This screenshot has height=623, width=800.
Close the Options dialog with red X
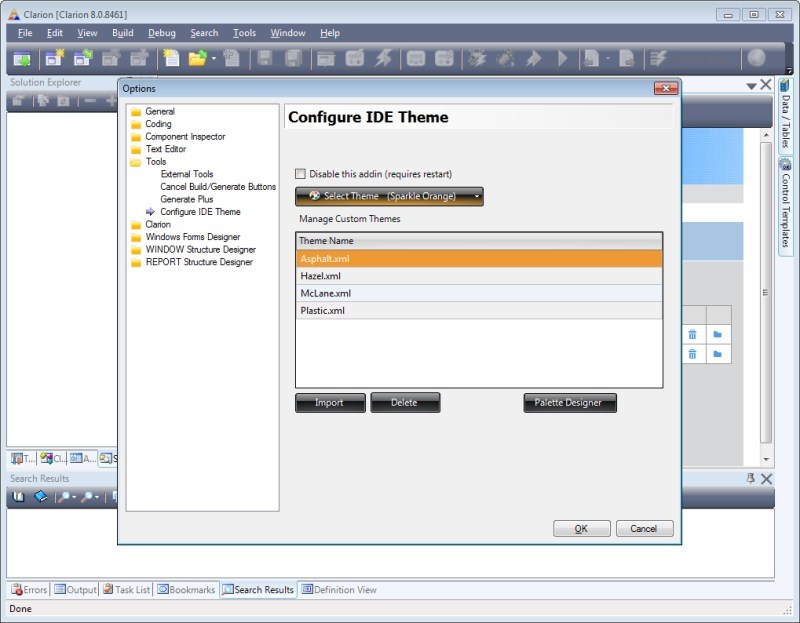666,88
